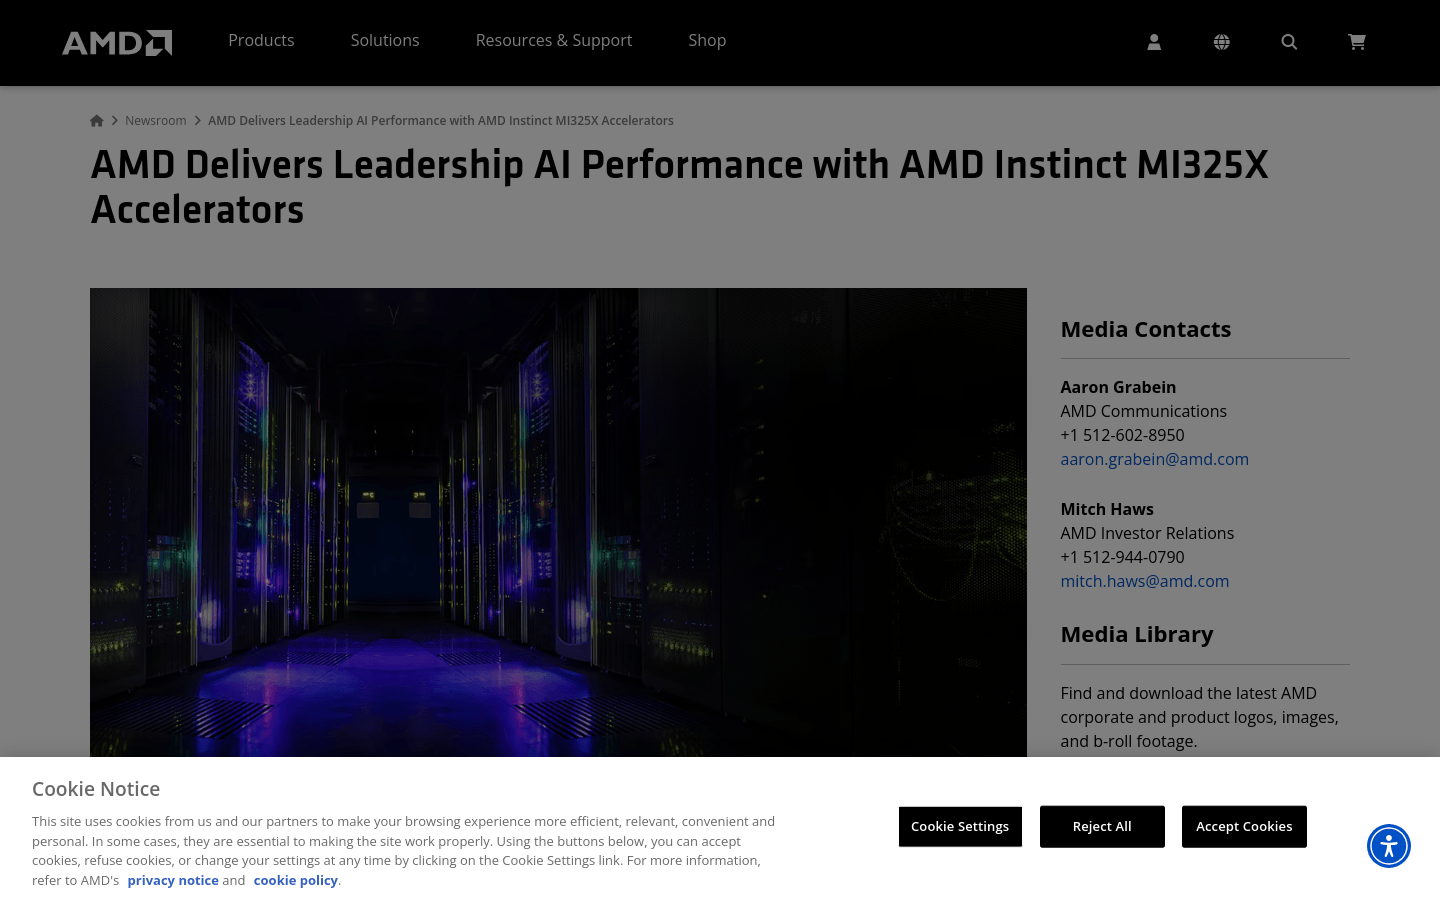Click the home icon in the breadcrumb
1440x900 pixels.
[x=96, y=120]
